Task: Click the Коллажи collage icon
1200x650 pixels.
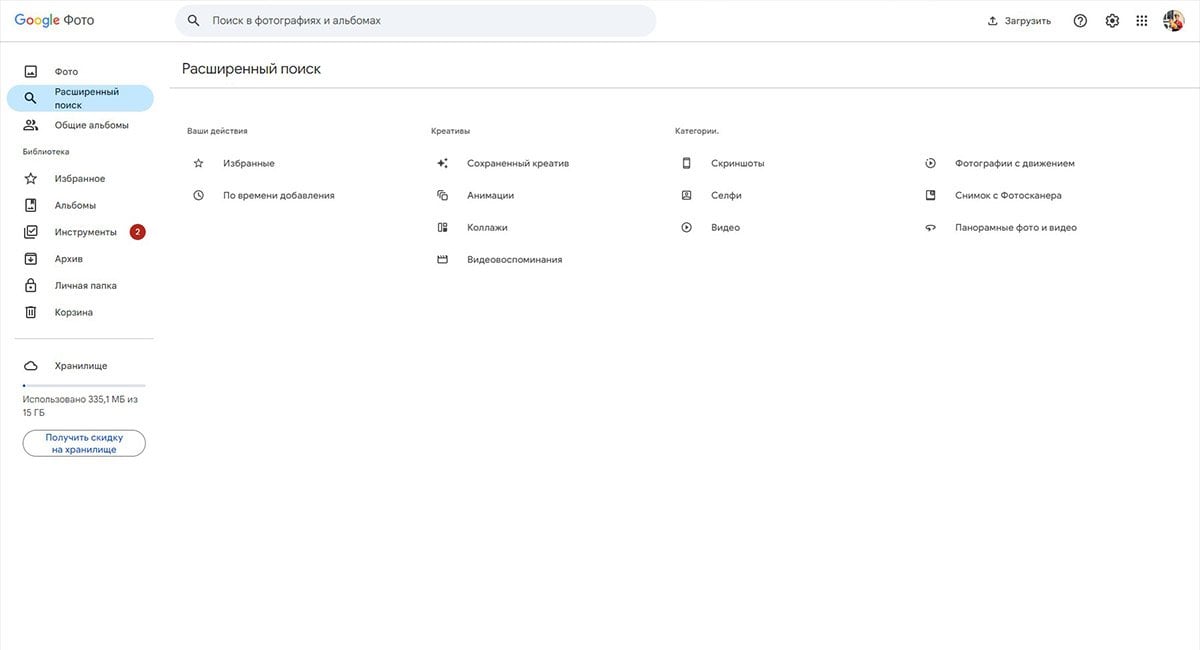Action: point(442,227)
